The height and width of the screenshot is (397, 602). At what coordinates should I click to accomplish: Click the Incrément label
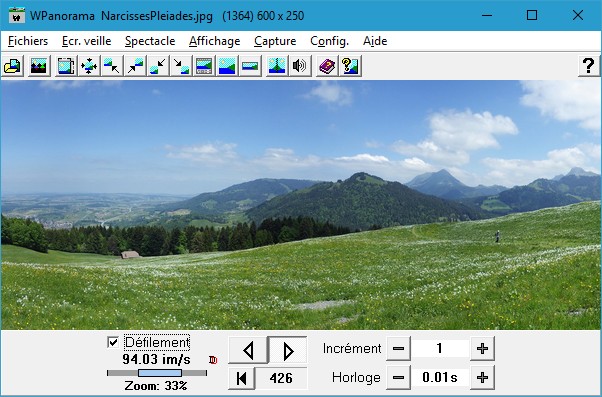[352, 348]
